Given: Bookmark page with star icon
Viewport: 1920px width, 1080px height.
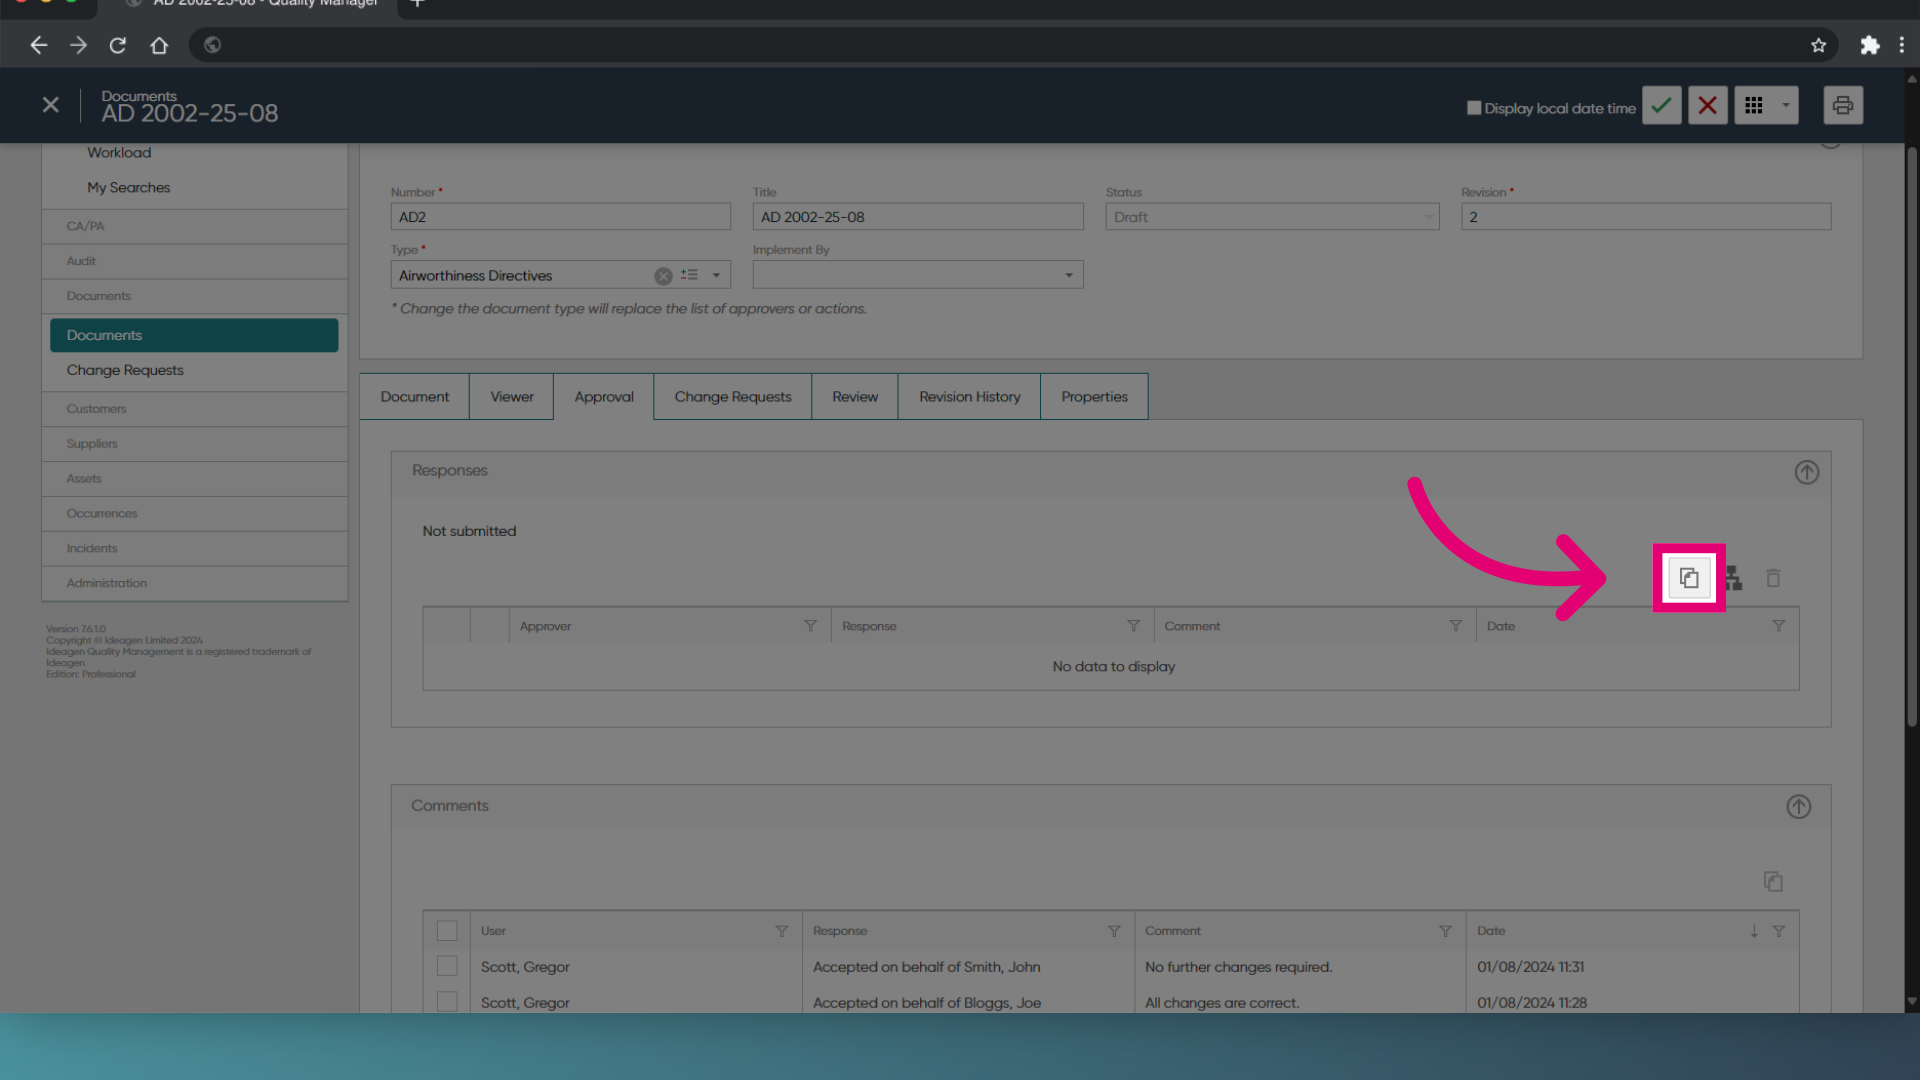Looking at the screenshot, I should tap(1818, 45).
